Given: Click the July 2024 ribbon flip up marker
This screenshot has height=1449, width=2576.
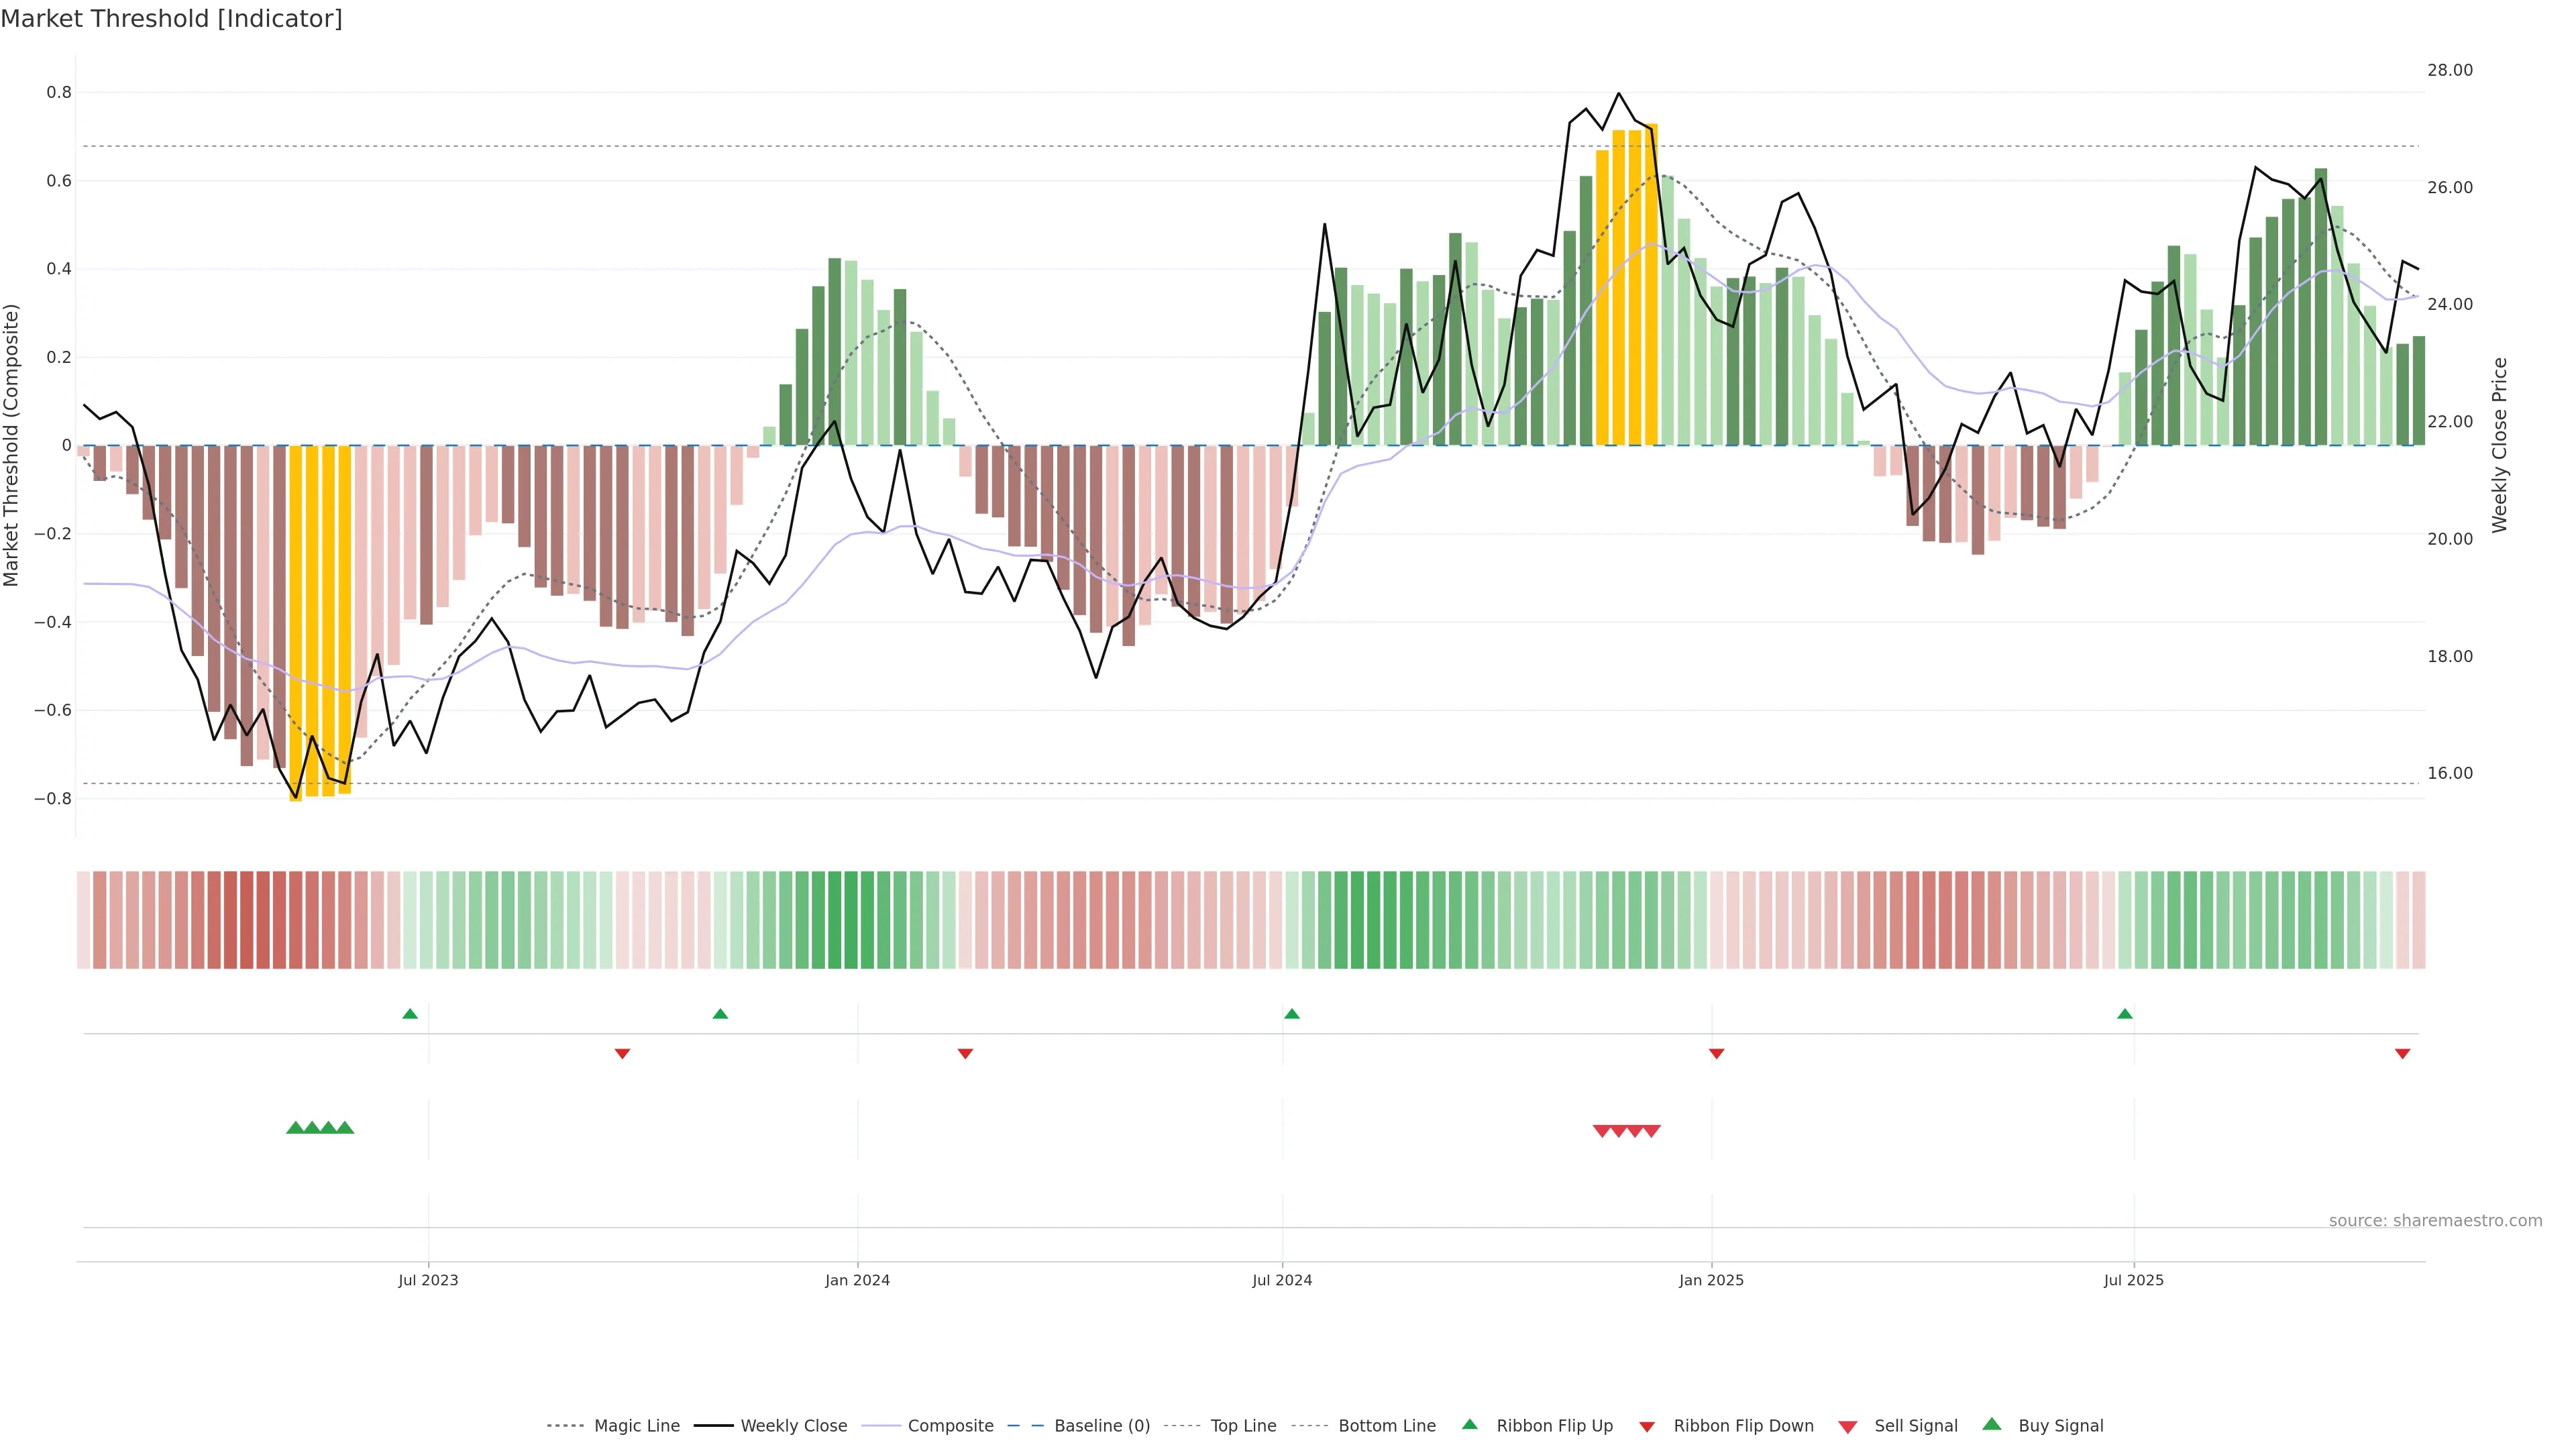Looking at the screenshot, I should click(1292, 1014).
